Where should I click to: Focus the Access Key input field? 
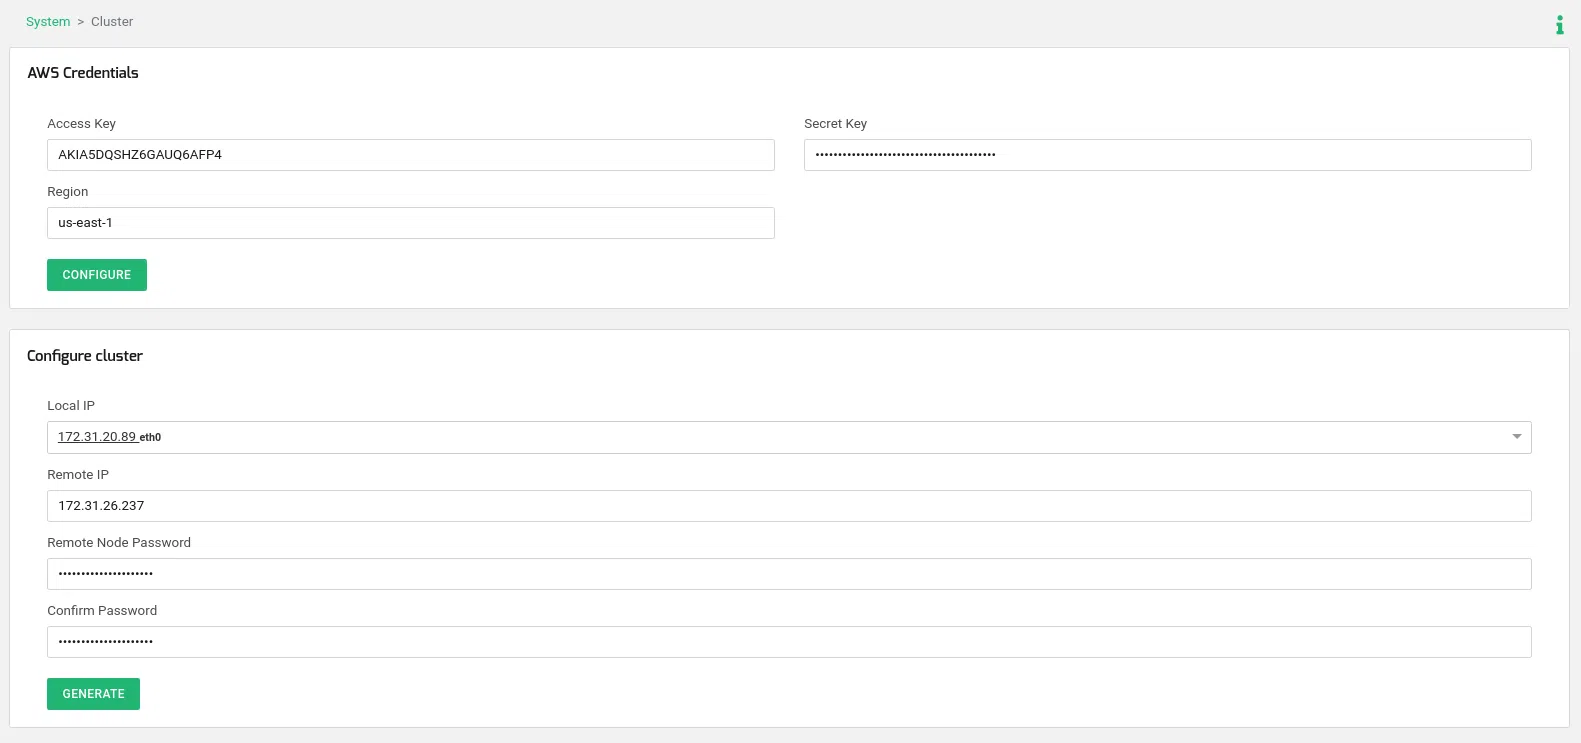[410, 155]
